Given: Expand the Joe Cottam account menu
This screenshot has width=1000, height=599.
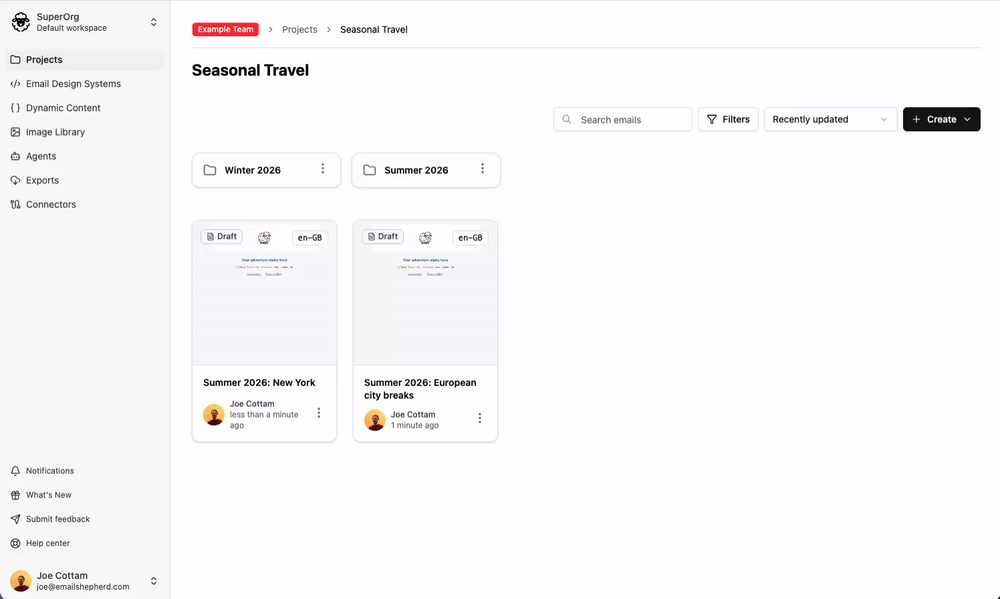Looking at the screenshot, I should click(x=84, y=581).
